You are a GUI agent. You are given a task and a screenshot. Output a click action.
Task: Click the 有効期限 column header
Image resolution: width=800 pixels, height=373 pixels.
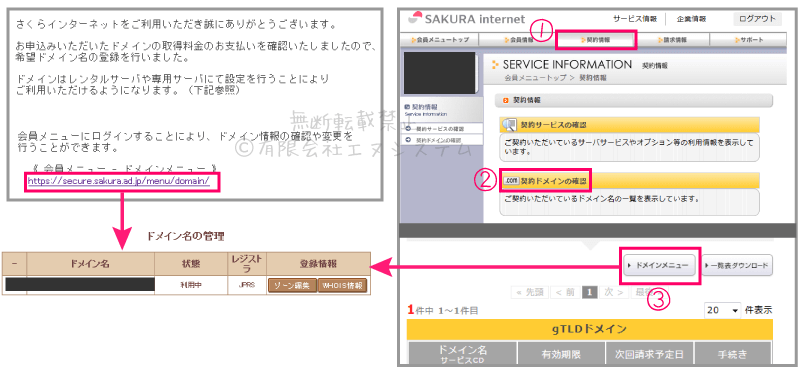(561, 354)
